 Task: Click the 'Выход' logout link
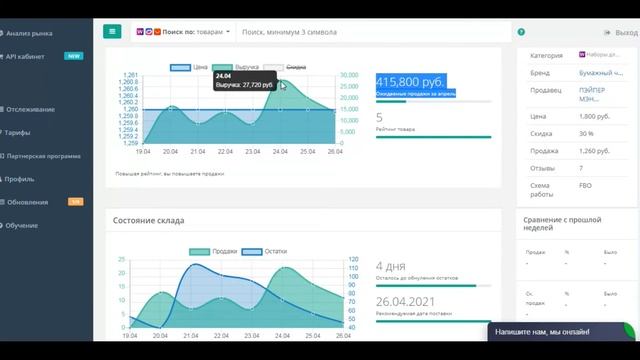pyautogui.click(x=627, y=33)
